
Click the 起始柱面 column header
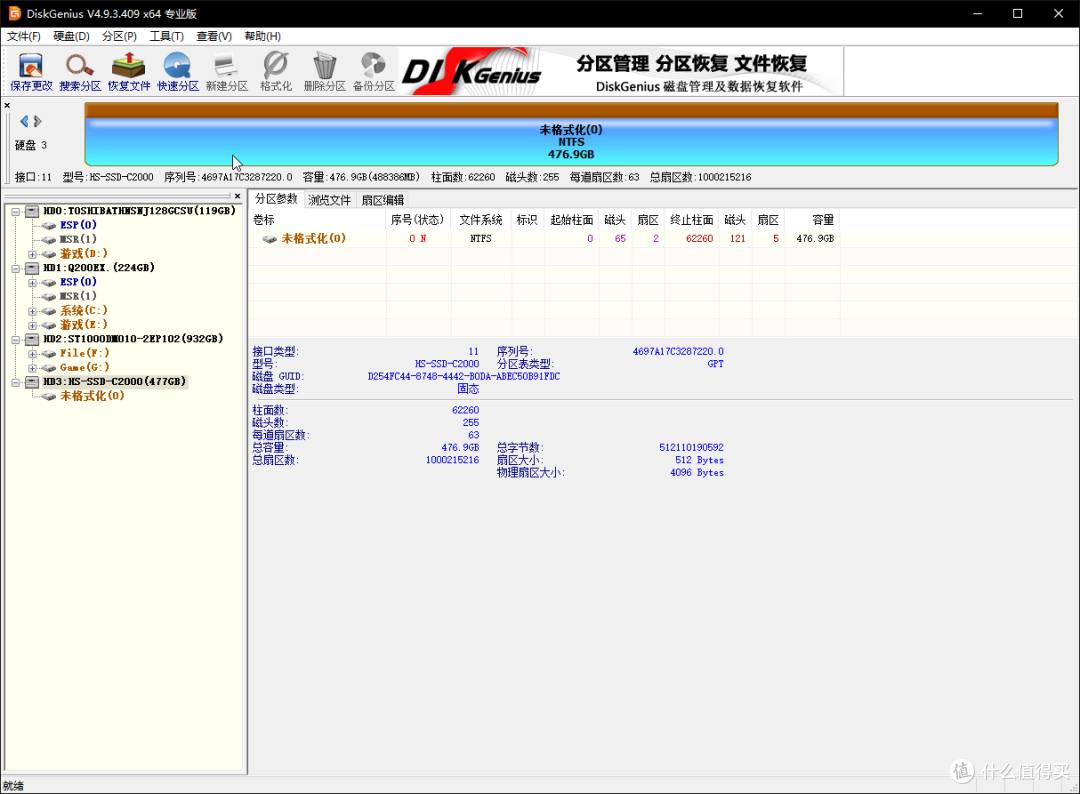coord(571,220)
